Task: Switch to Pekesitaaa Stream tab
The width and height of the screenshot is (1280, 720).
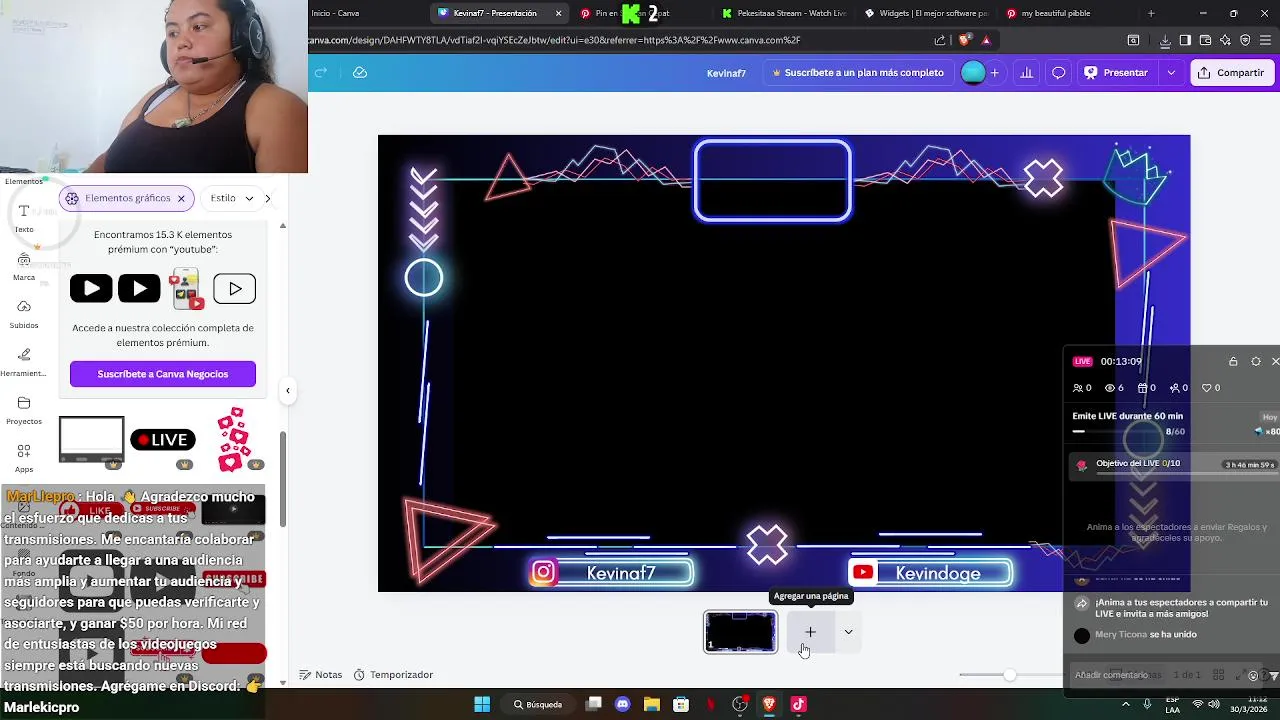Action: pyautogui.click(x=783, y=13)
